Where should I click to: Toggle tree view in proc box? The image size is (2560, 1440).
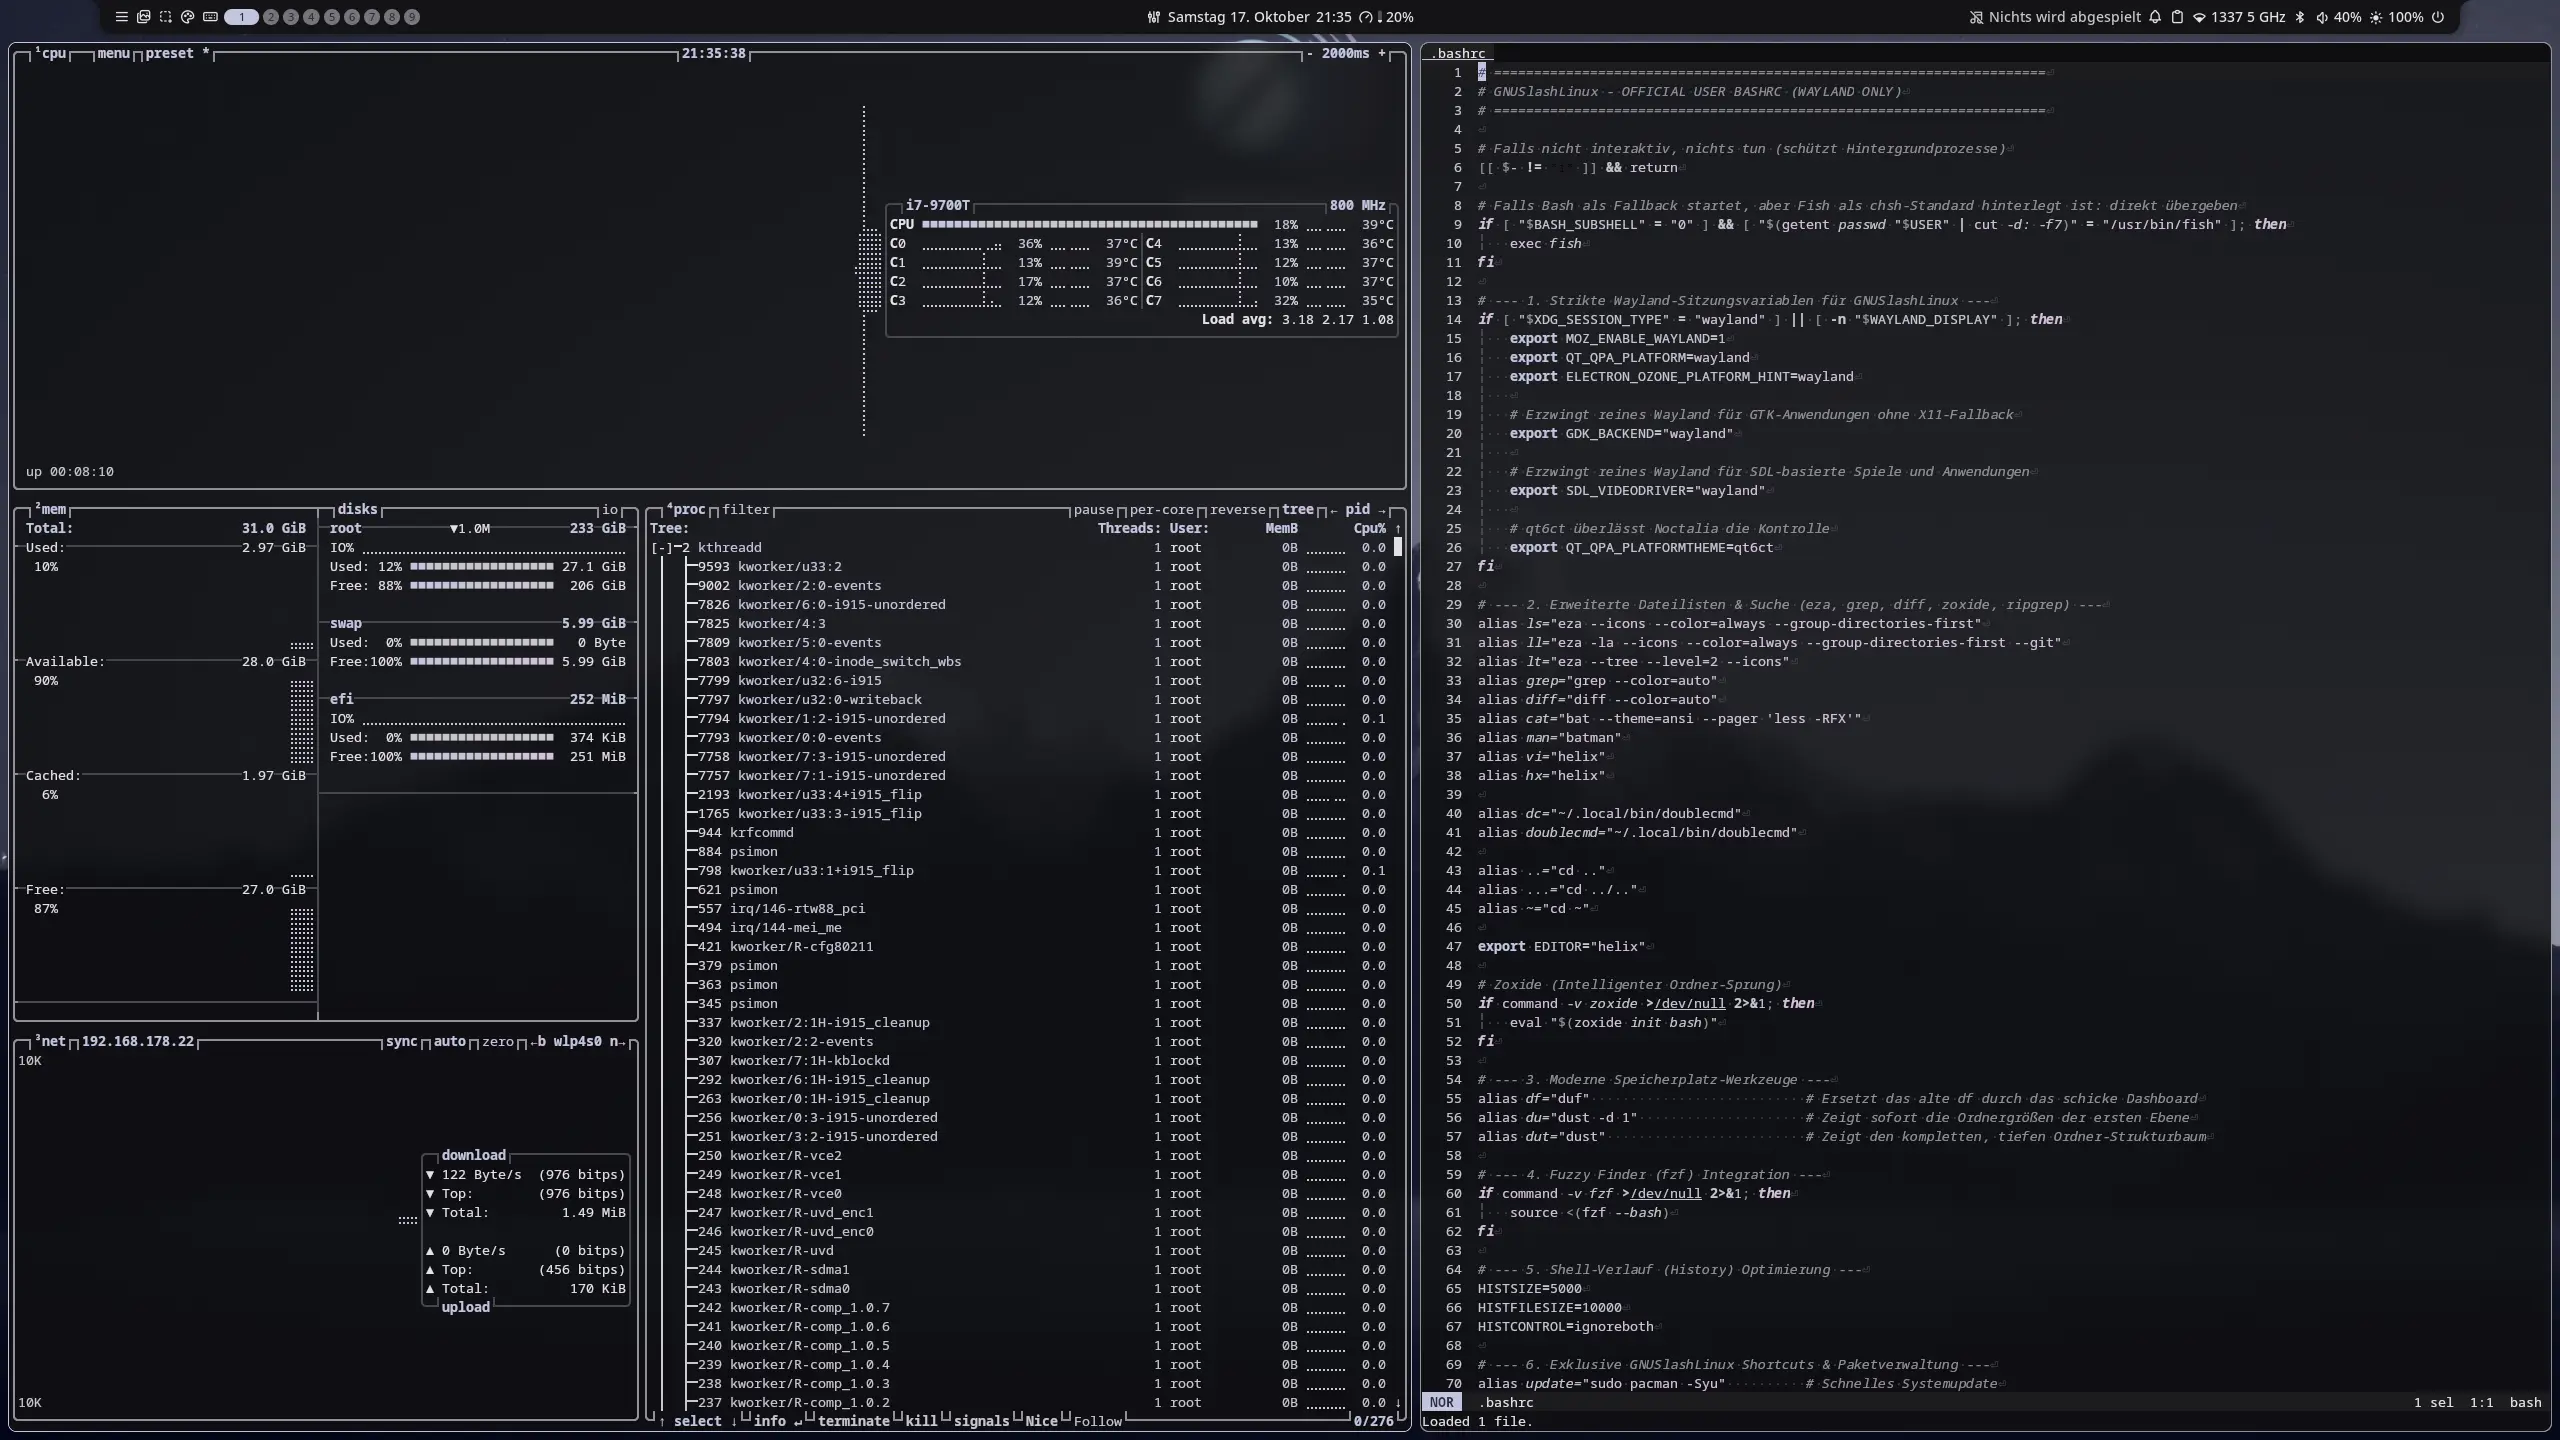click(x=1298, y=510)
